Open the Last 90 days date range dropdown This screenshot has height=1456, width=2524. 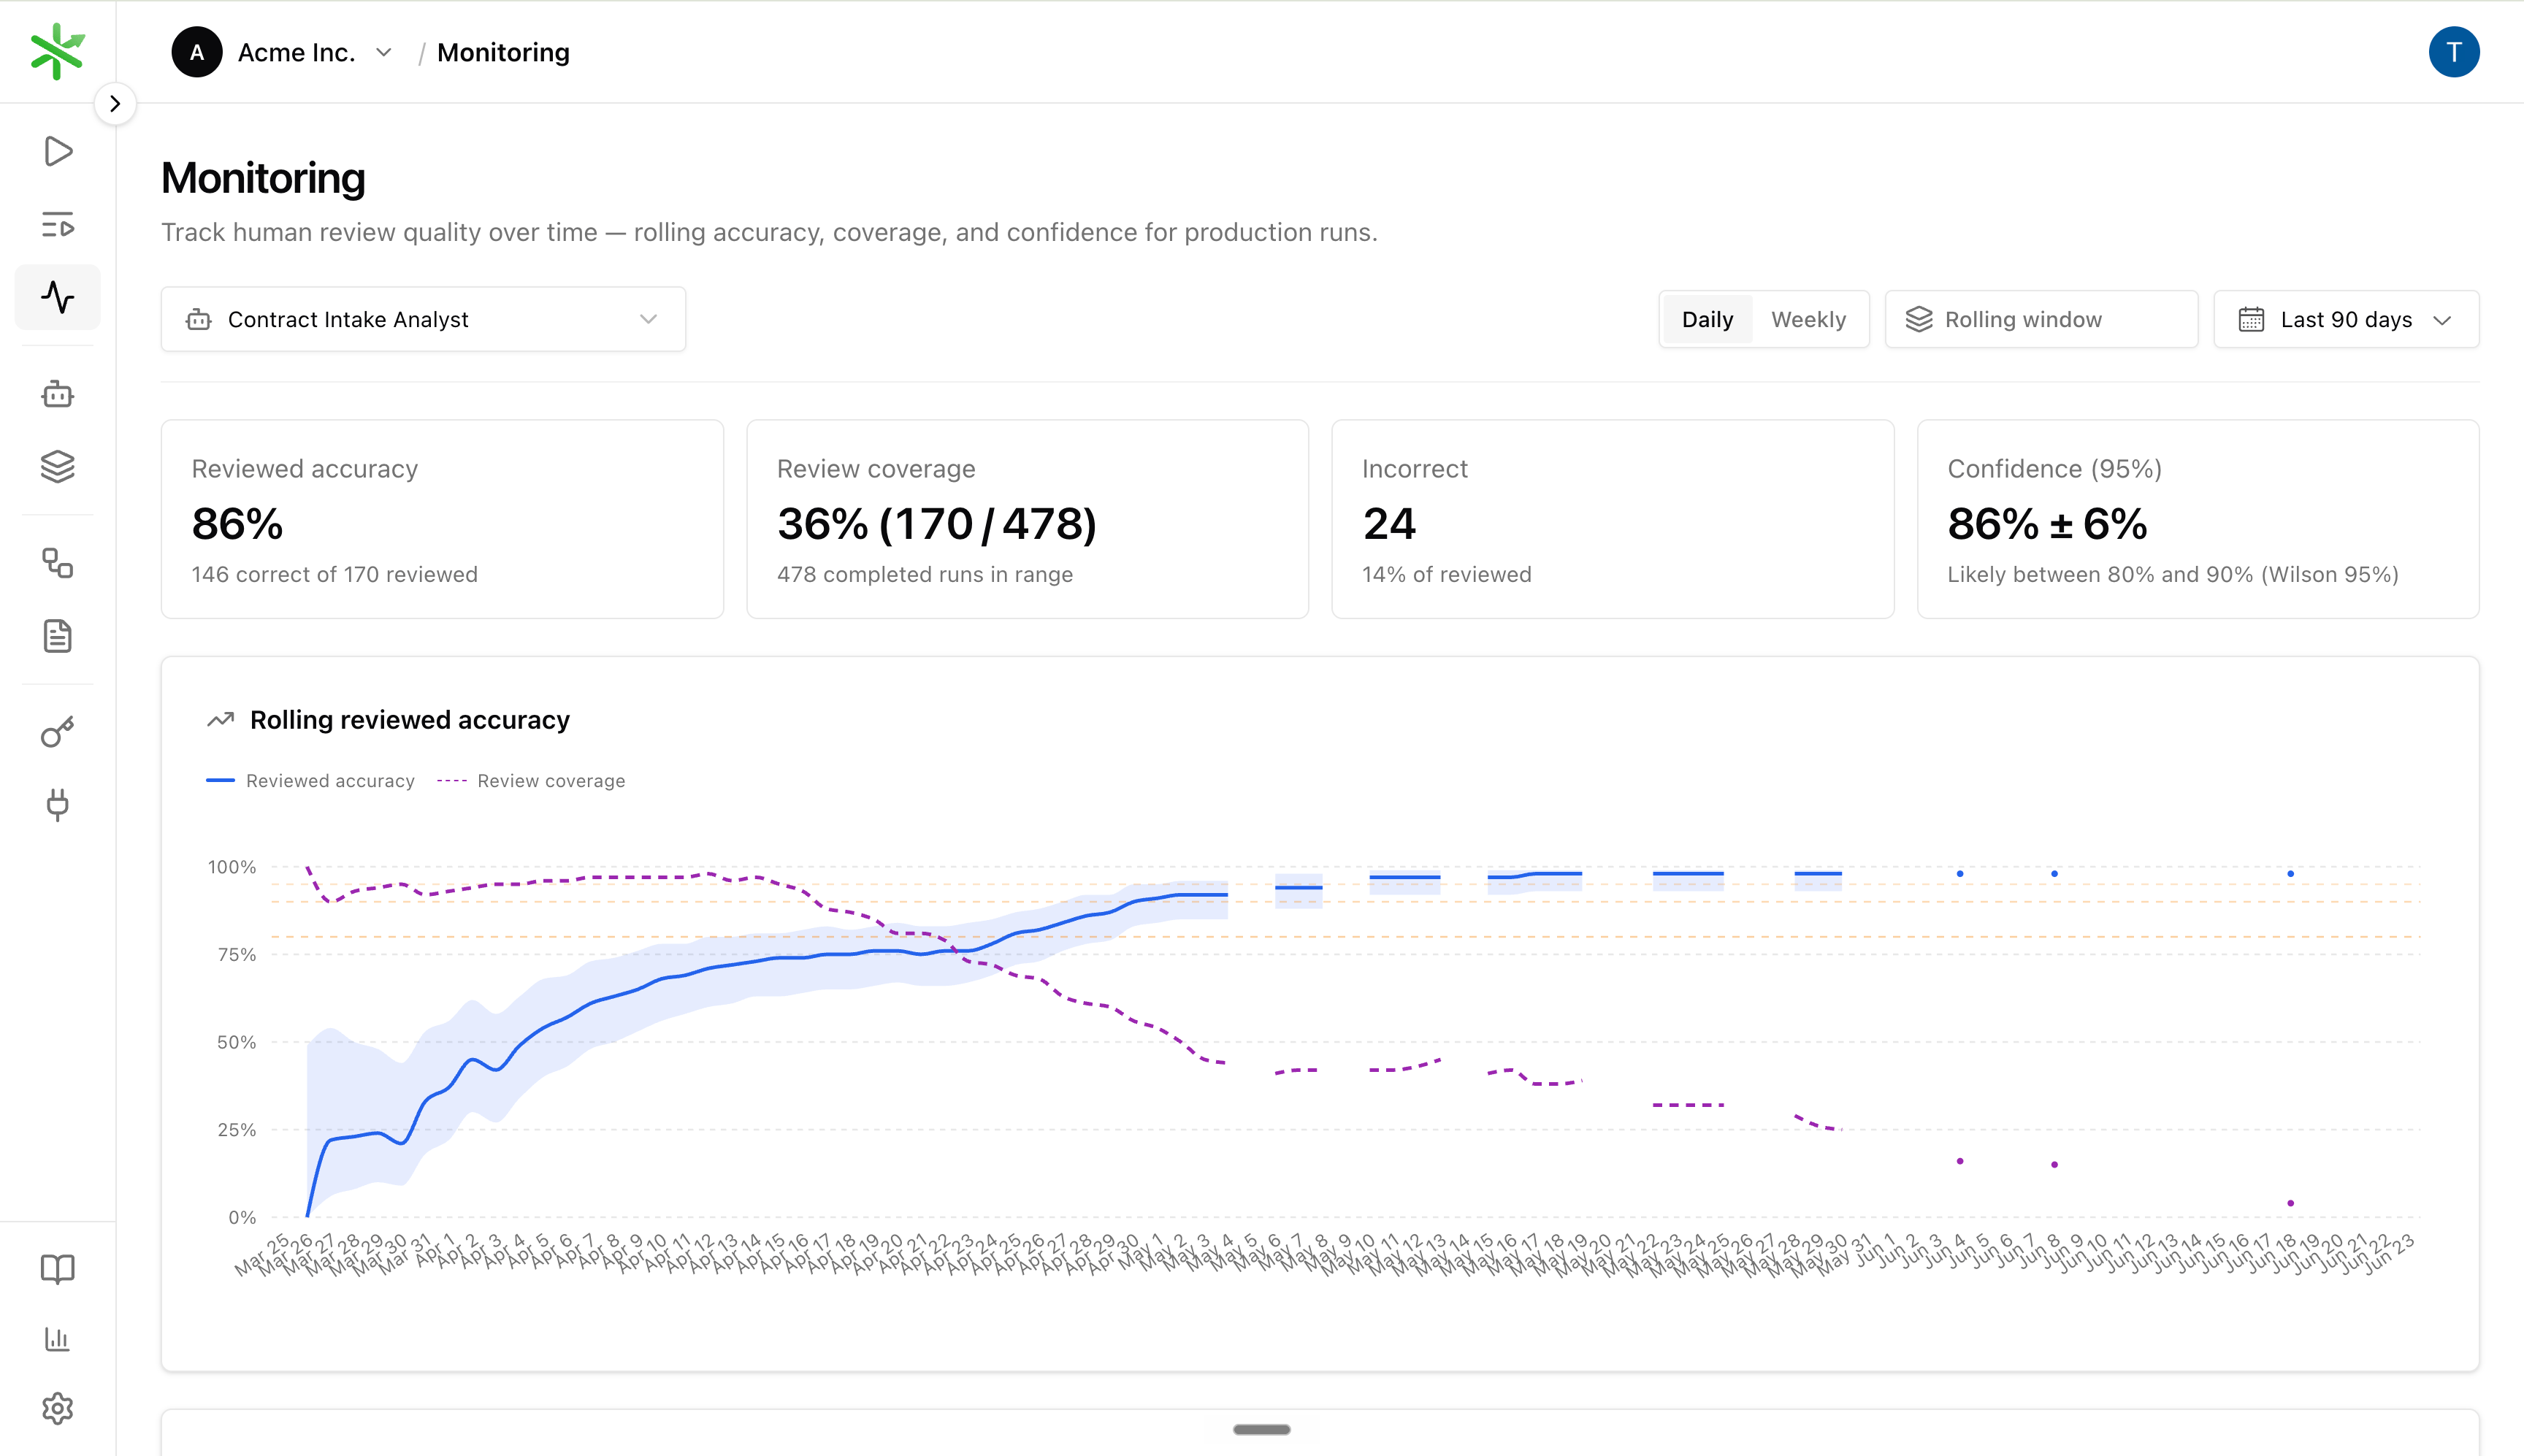[x=2346, y=319]
